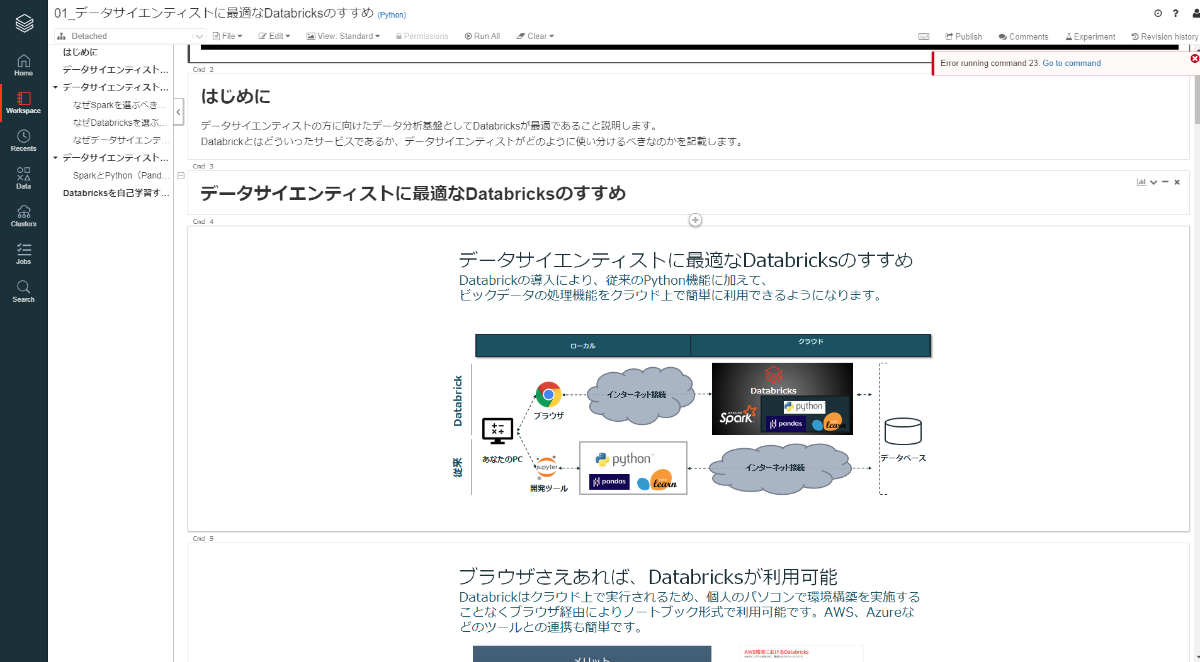Follow the Go to command link
Viewport: 1200px width, 662px height.
1071,63
